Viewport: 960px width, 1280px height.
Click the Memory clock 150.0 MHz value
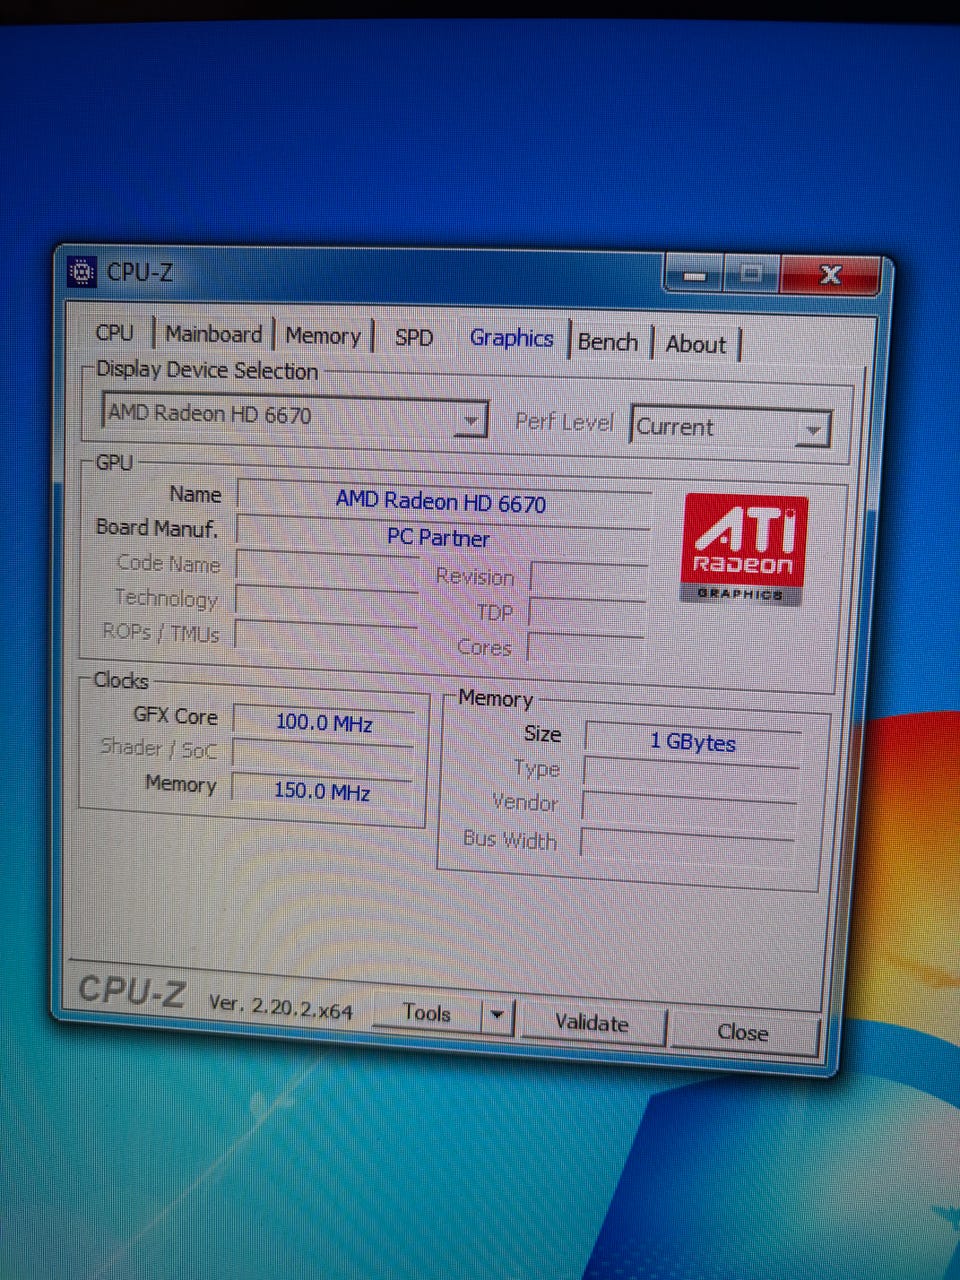321,791
